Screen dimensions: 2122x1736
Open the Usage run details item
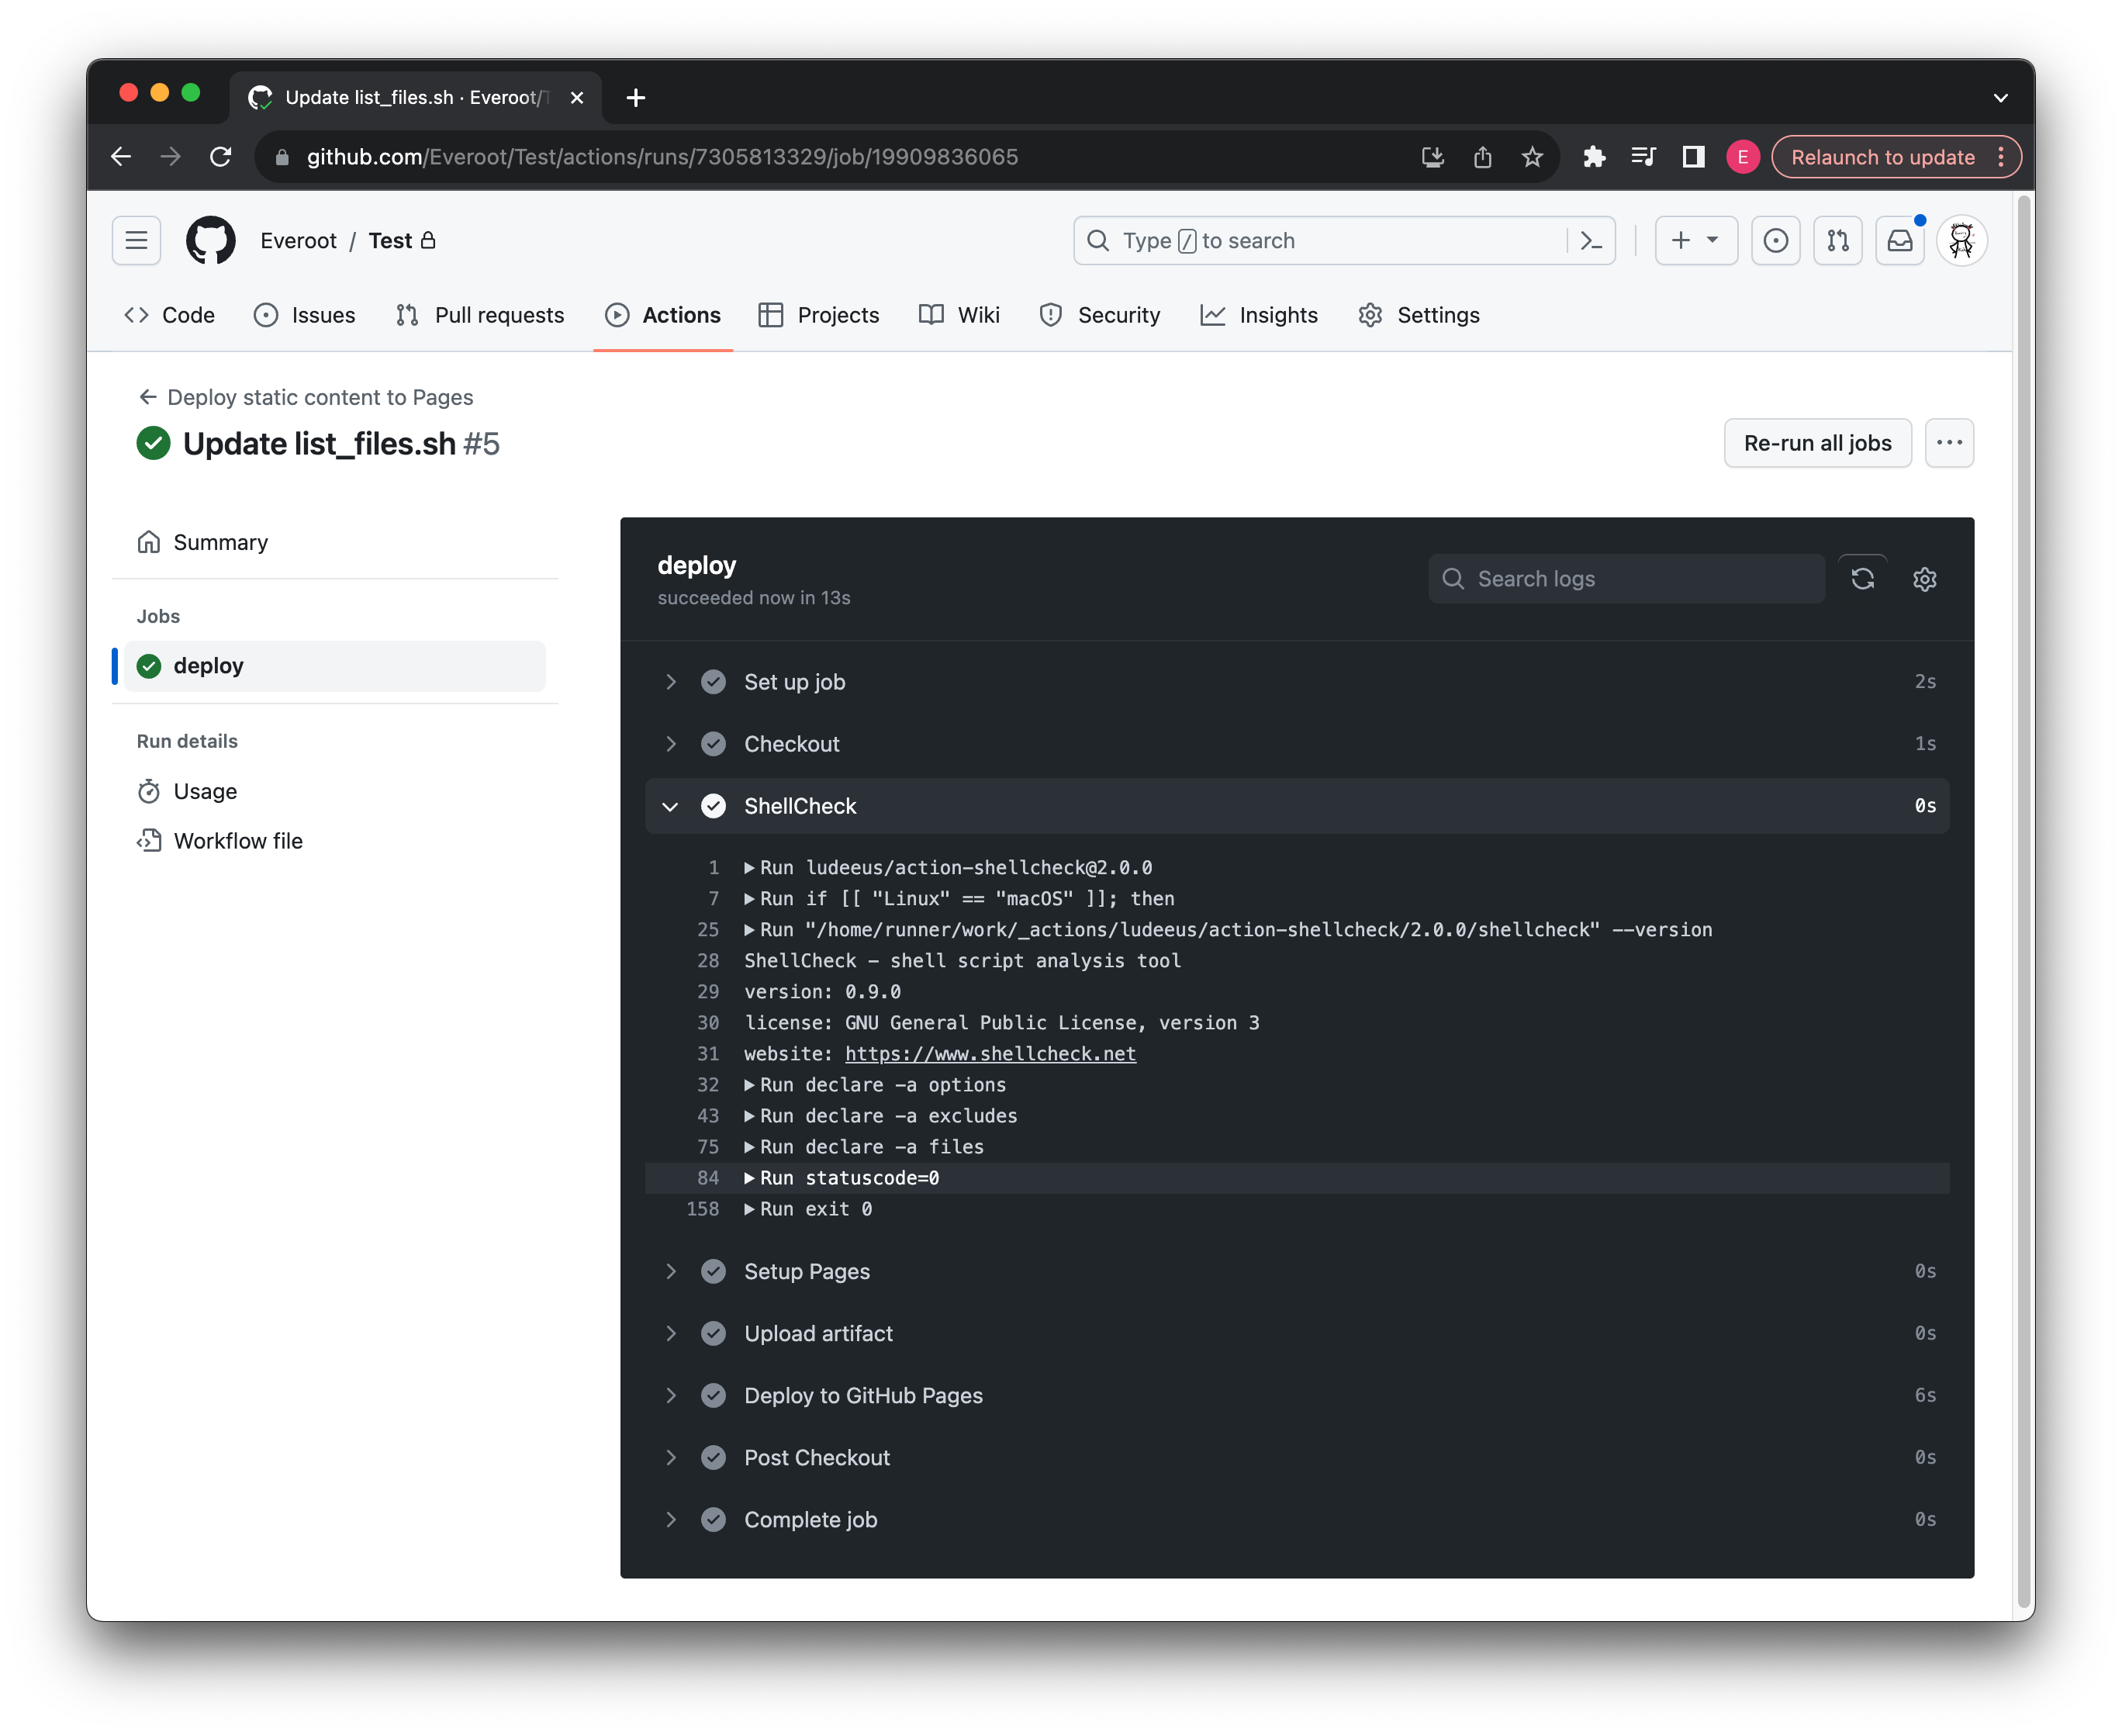point(204,790)
